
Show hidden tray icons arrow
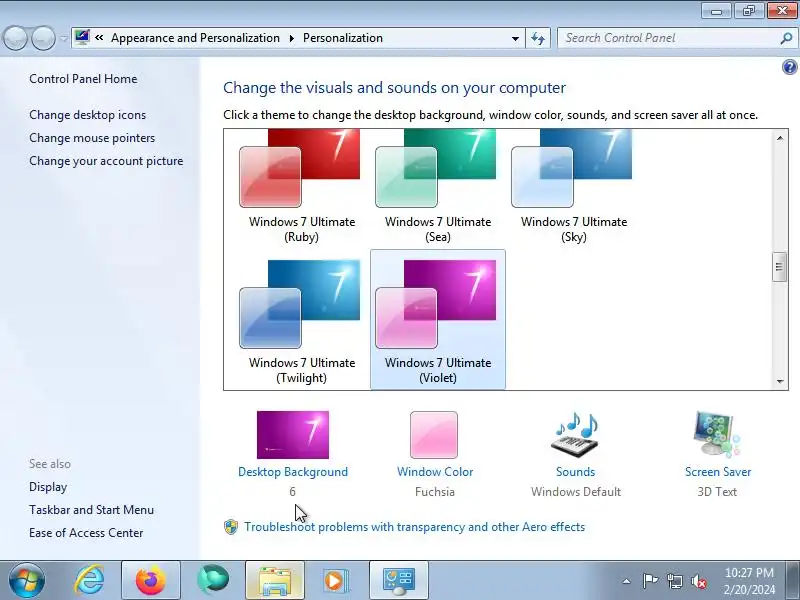627,581
